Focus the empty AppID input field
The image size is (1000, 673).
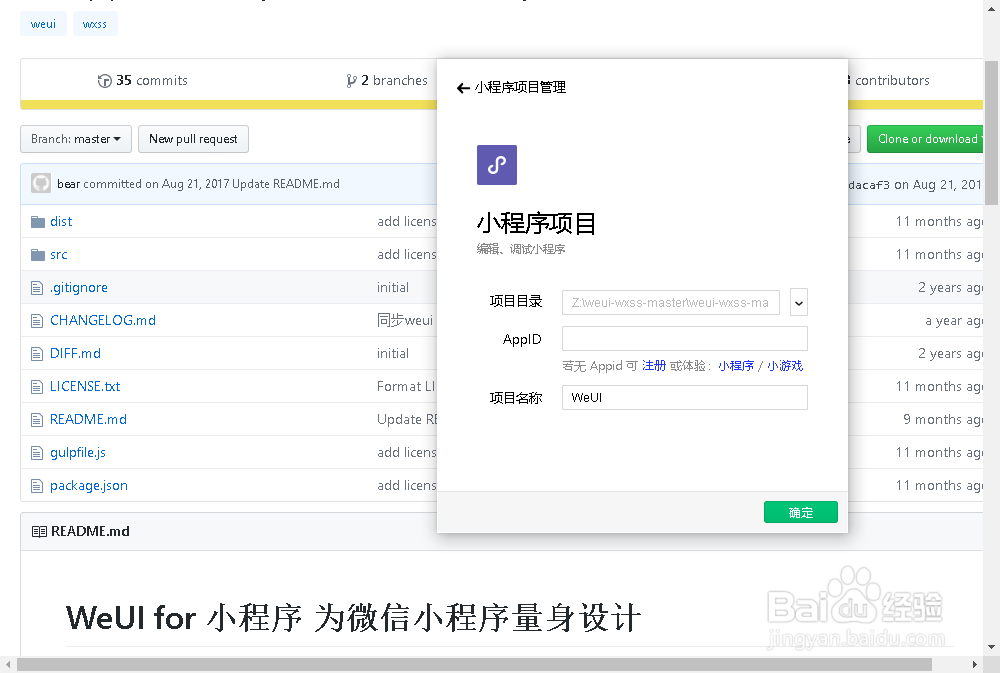[x=685, y=339]
